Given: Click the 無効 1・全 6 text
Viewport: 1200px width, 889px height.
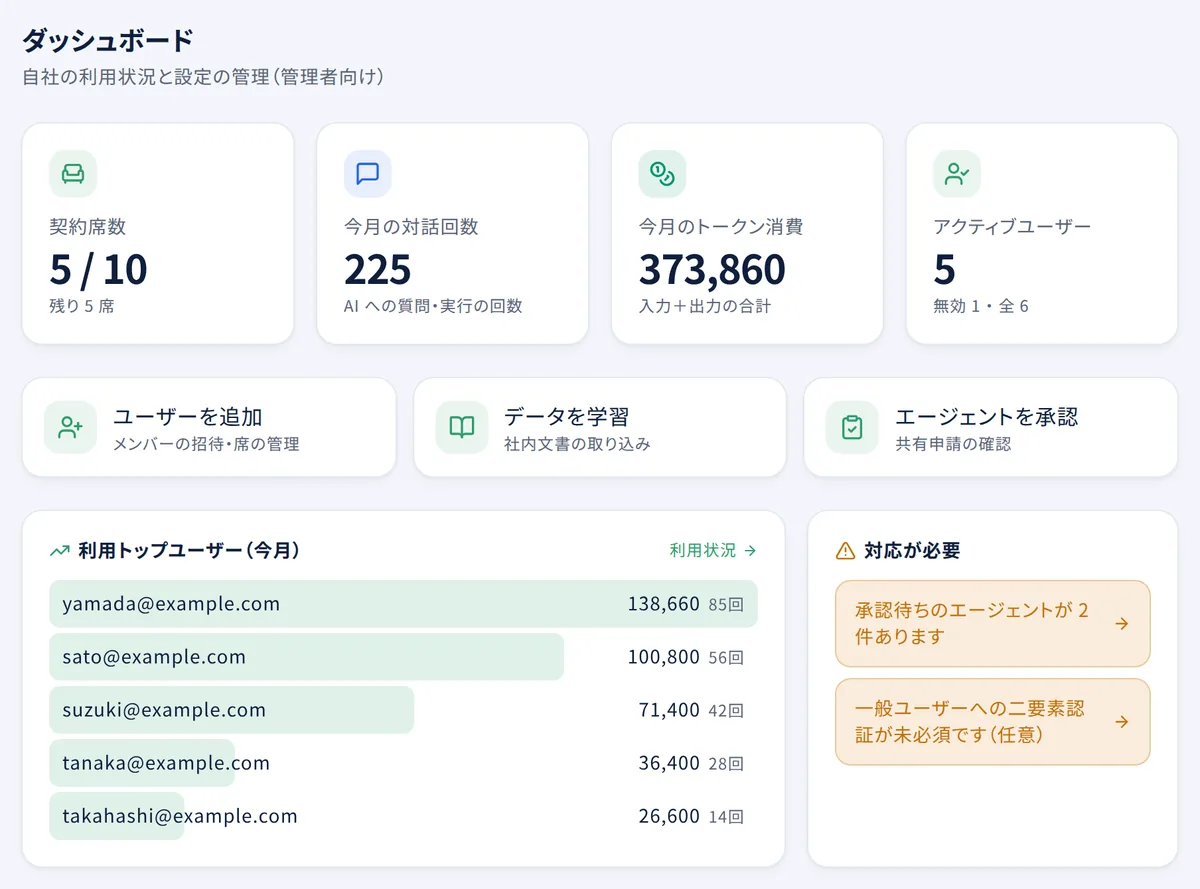Looking at the screenshot, I should click(981, 306).
